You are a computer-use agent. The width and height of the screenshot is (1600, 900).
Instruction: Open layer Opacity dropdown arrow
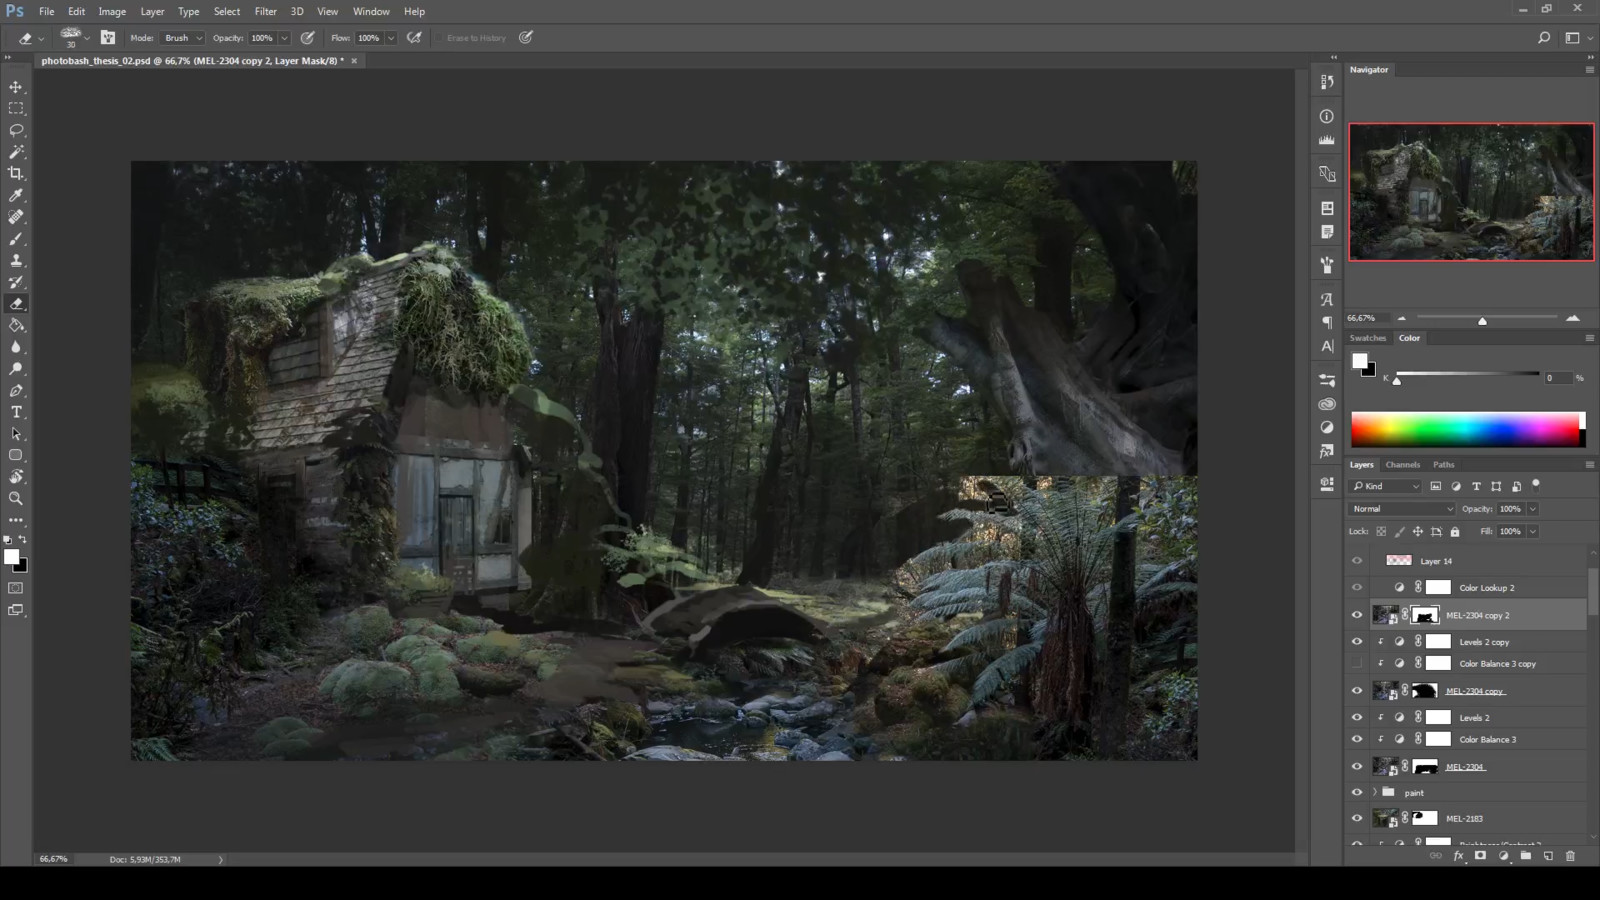click(x=1533, y=509)
